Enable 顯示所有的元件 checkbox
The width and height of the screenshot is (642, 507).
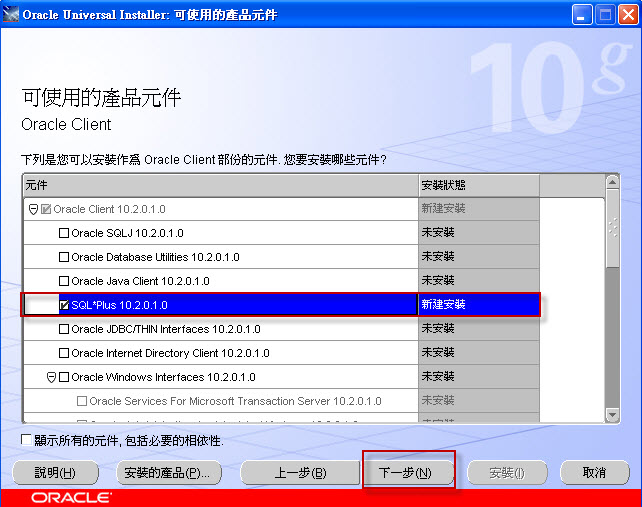[x=27, y=440]
